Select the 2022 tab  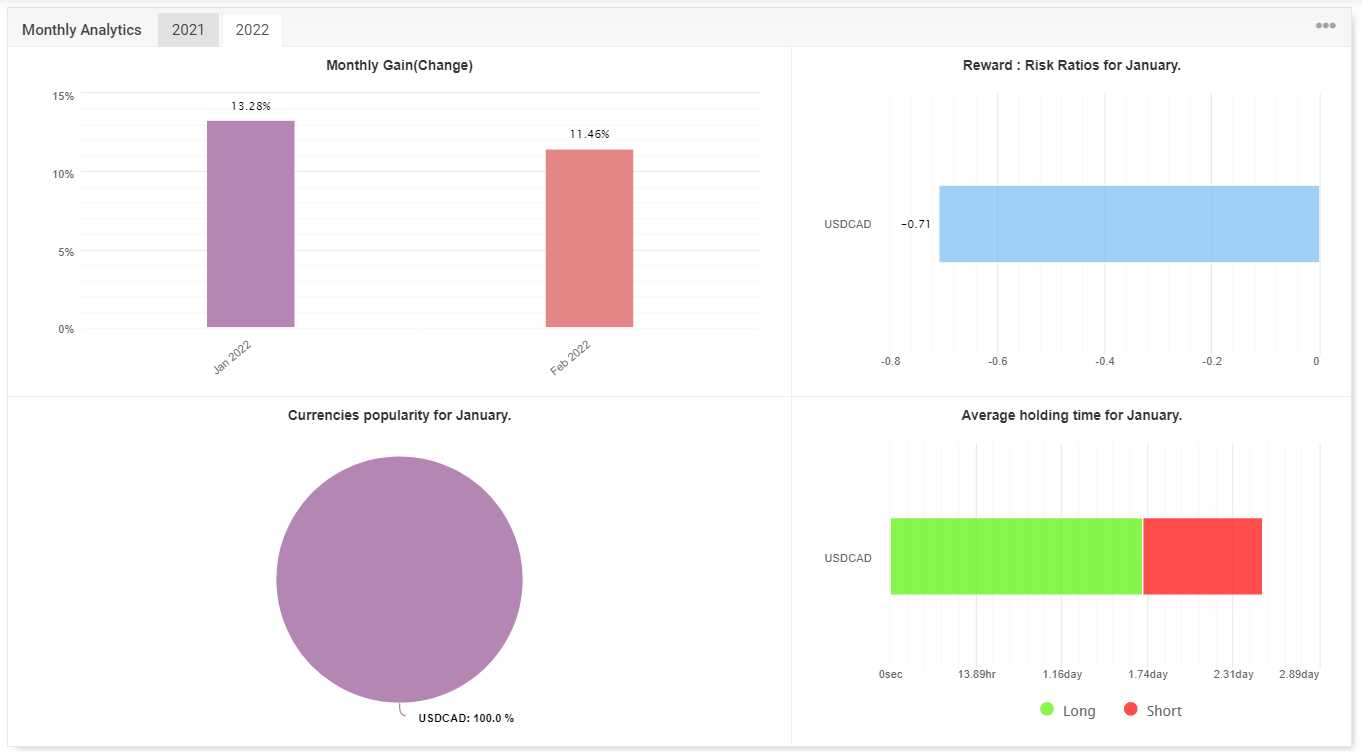point(252,30)
